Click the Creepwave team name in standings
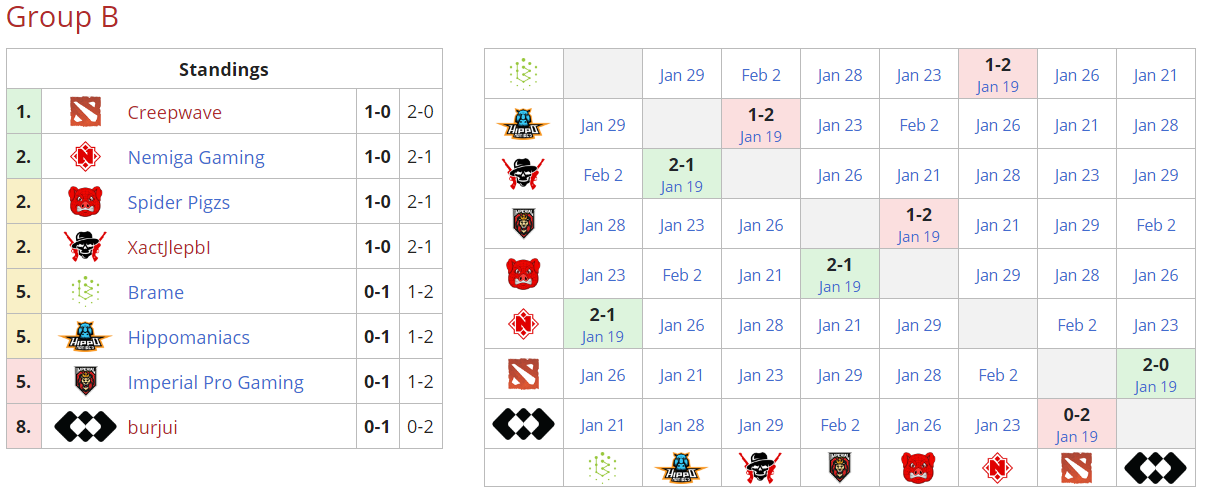The image size is (1207, 491). coord(174,112)
